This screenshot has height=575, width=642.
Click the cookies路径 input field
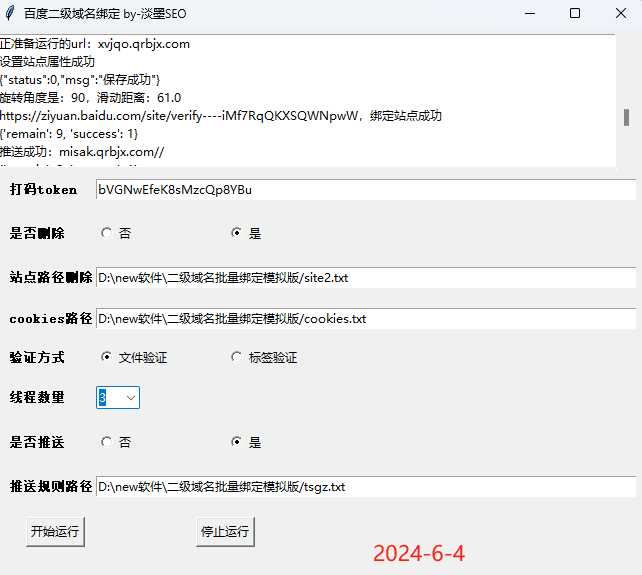pyautogui.click(x=366, y=319)
